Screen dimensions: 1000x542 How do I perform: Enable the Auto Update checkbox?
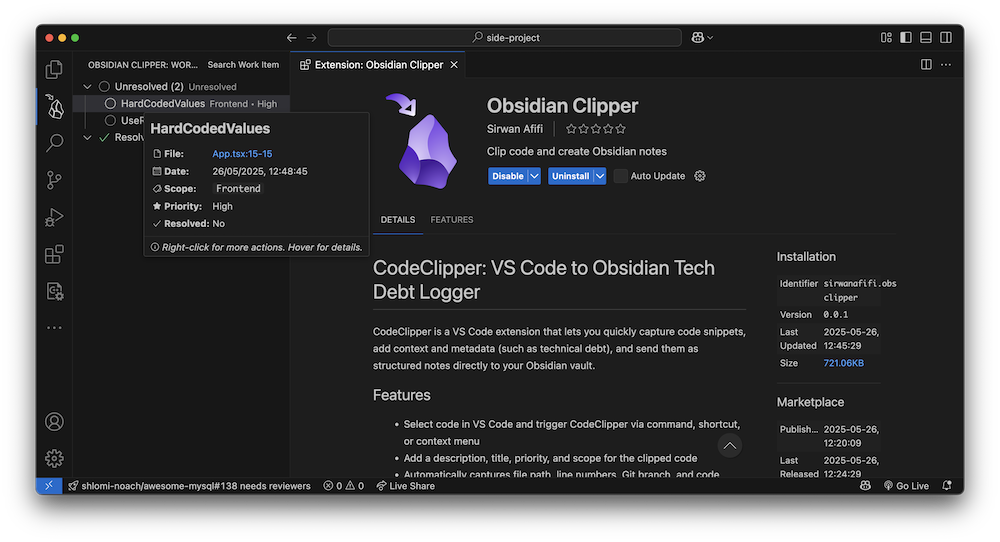(x=620, y=176)
